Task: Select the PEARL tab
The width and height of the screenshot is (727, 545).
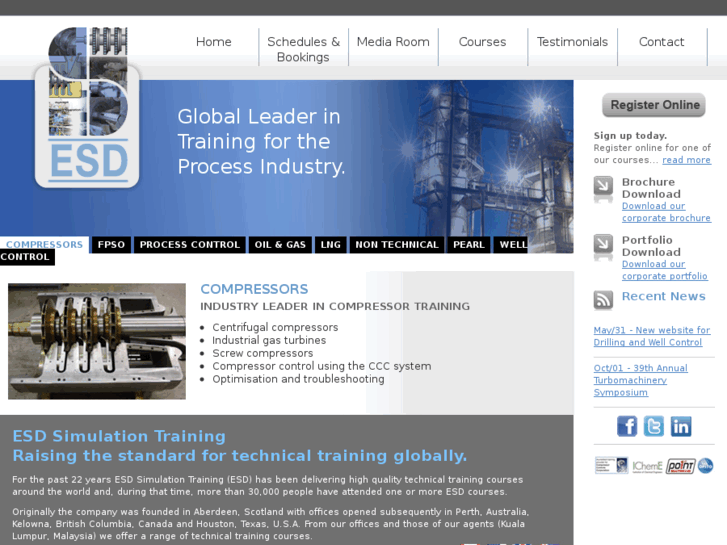Action: click(x=469, y=244)
